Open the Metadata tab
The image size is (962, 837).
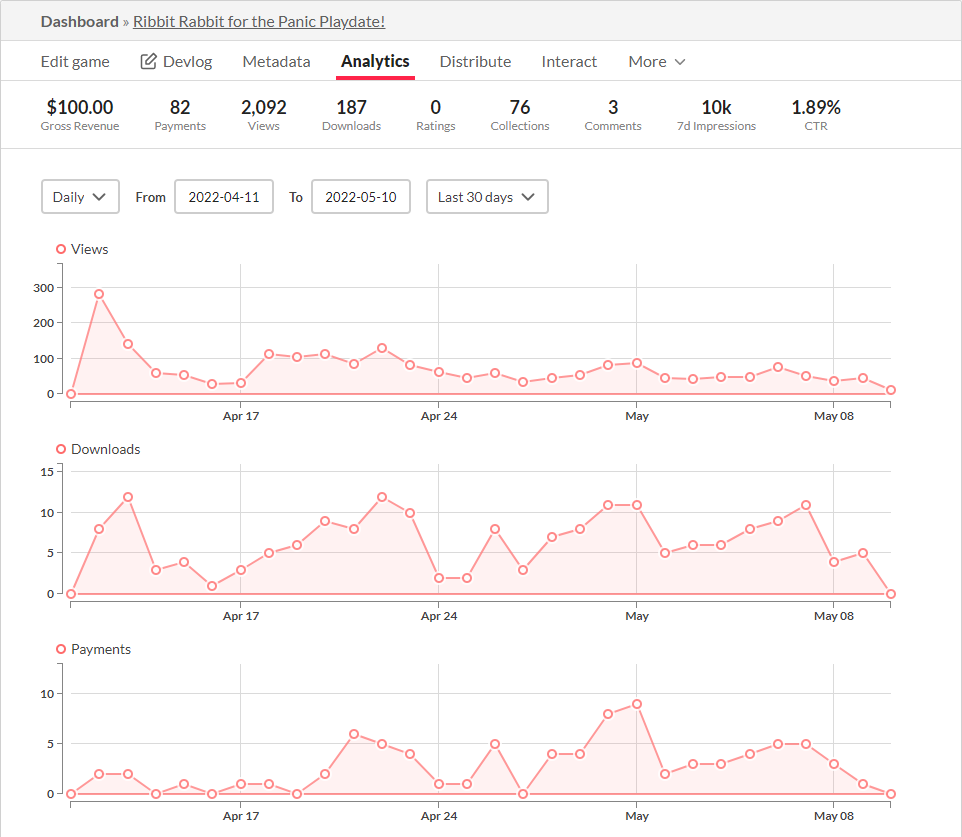click(x=276, y=61)
